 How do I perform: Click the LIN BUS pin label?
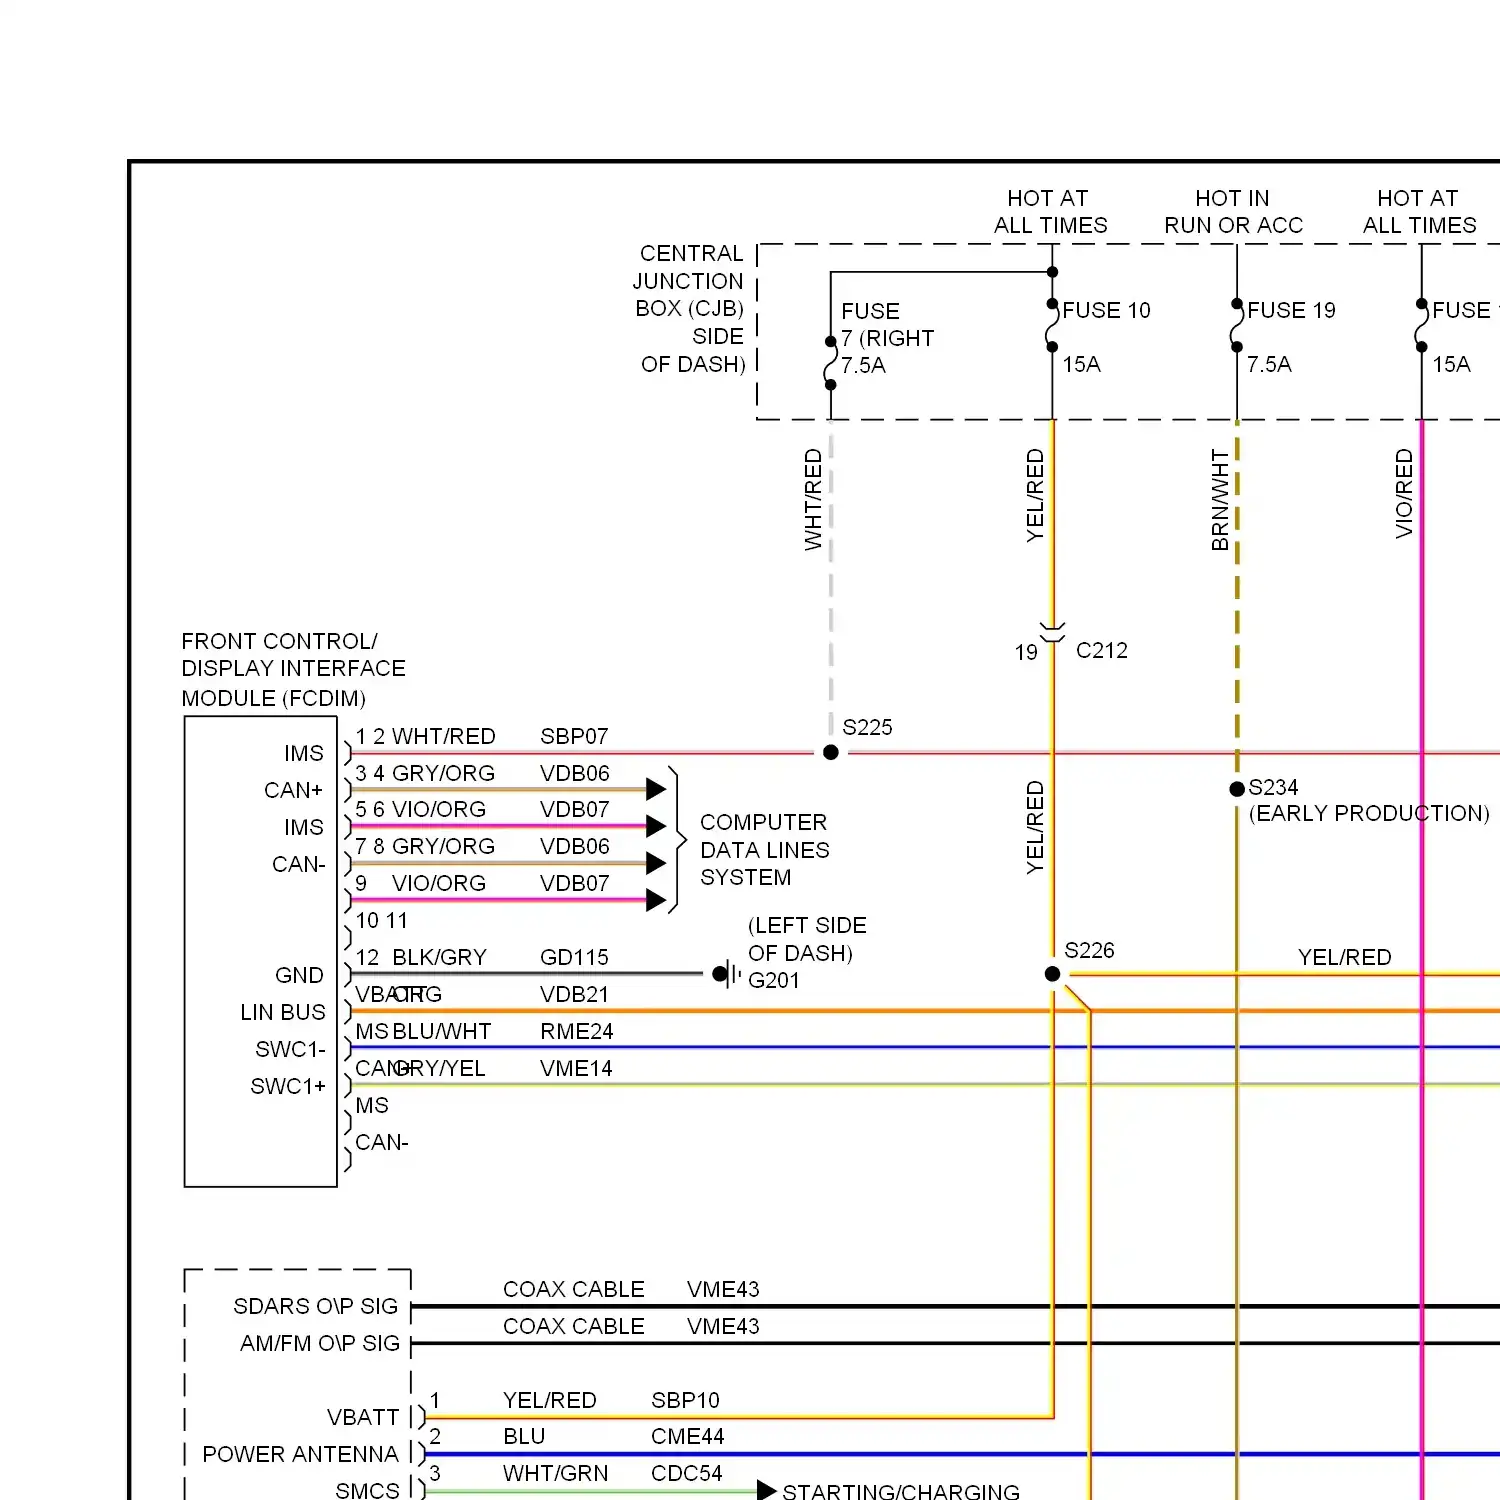[283, 1012]
